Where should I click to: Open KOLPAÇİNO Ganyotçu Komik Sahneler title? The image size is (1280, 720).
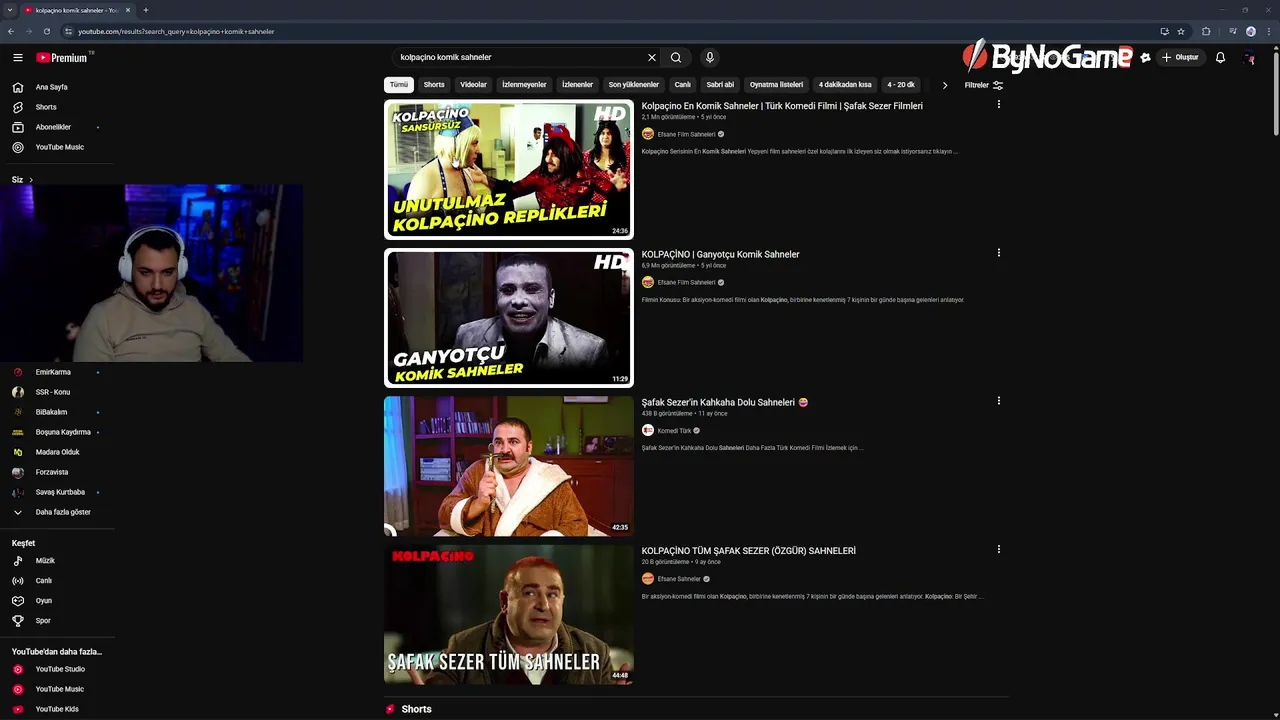(721, 254)
